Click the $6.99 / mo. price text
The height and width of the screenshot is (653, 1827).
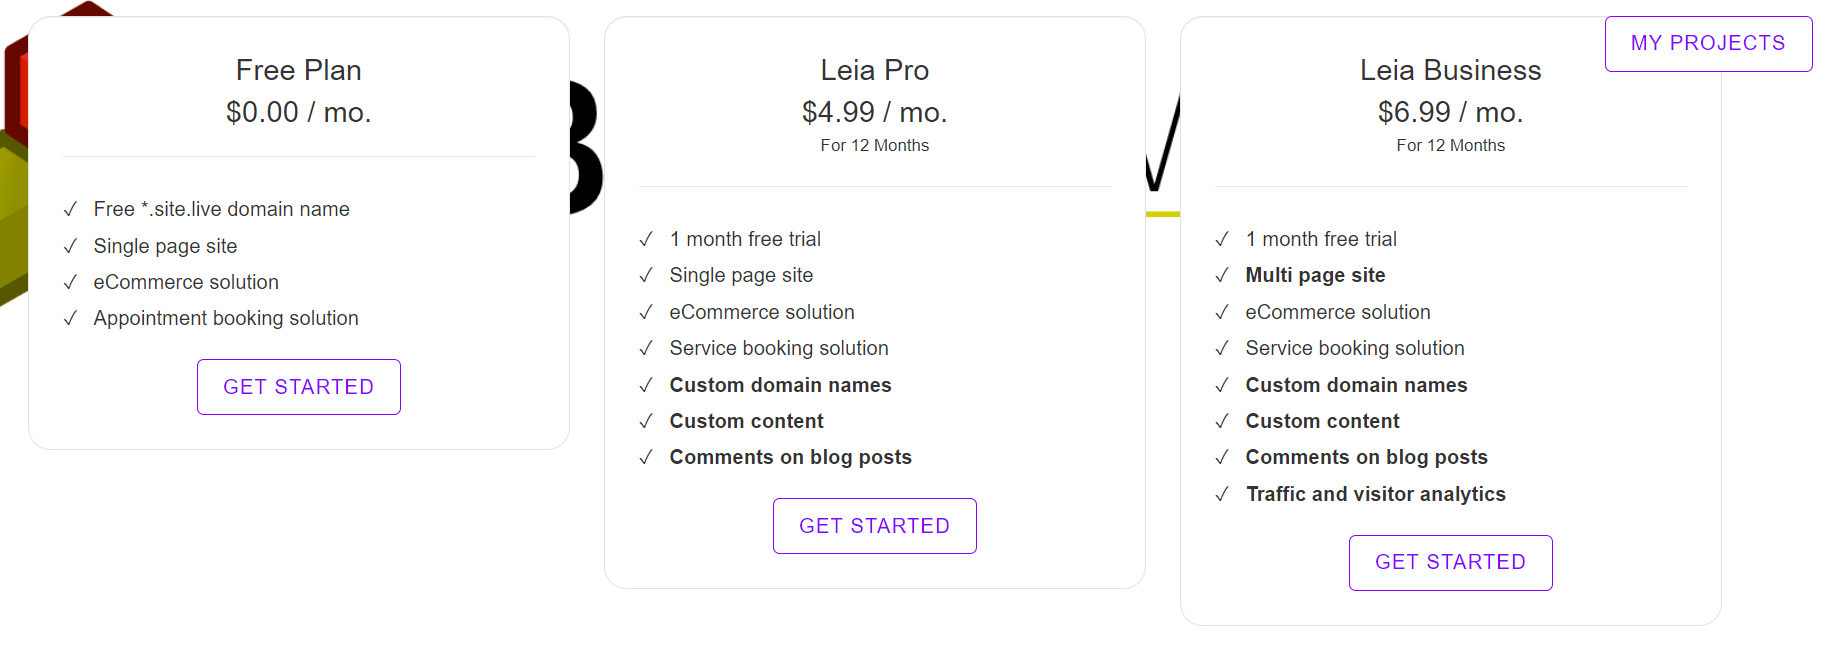1450,112
